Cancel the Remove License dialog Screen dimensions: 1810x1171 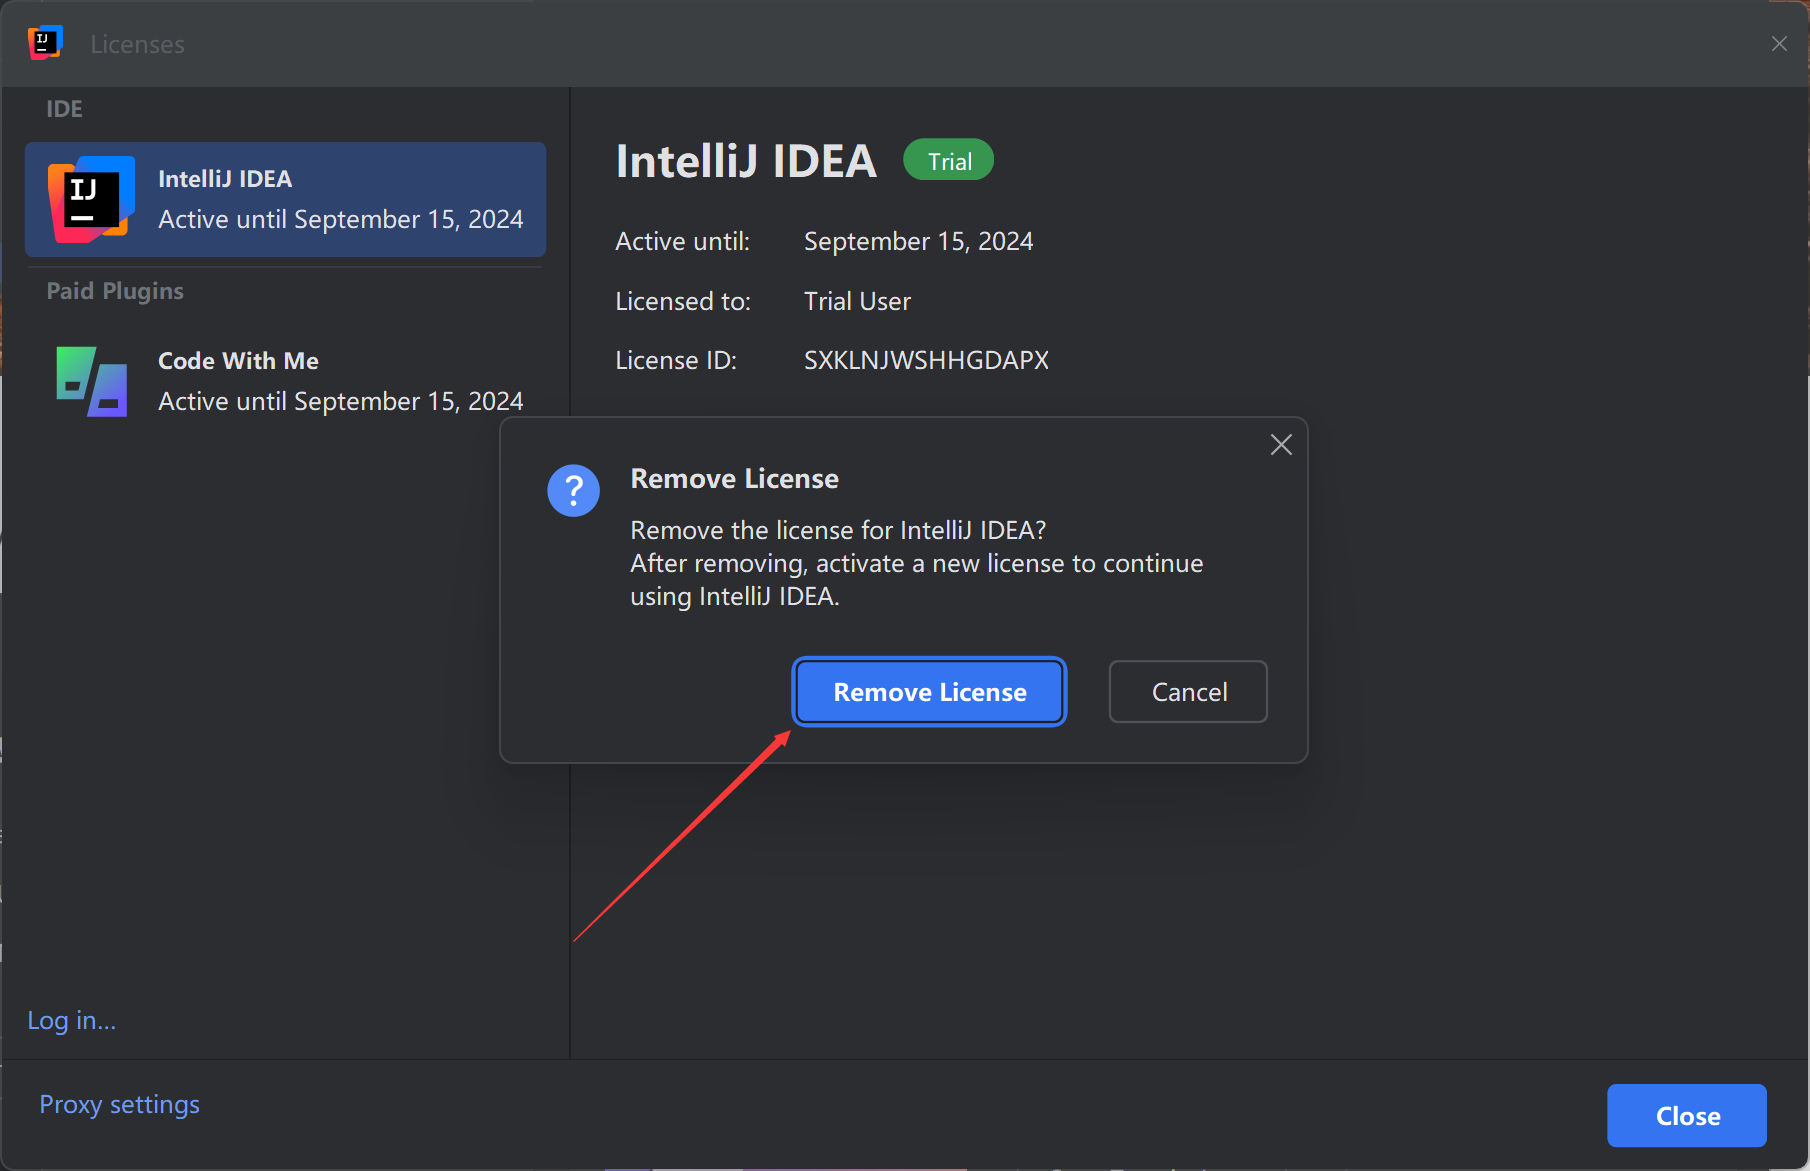point(1188,692)
